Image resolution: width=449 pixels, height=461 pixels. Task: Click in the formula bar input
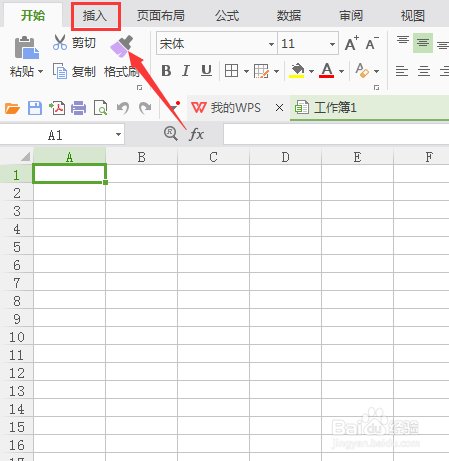coord(336,134)
